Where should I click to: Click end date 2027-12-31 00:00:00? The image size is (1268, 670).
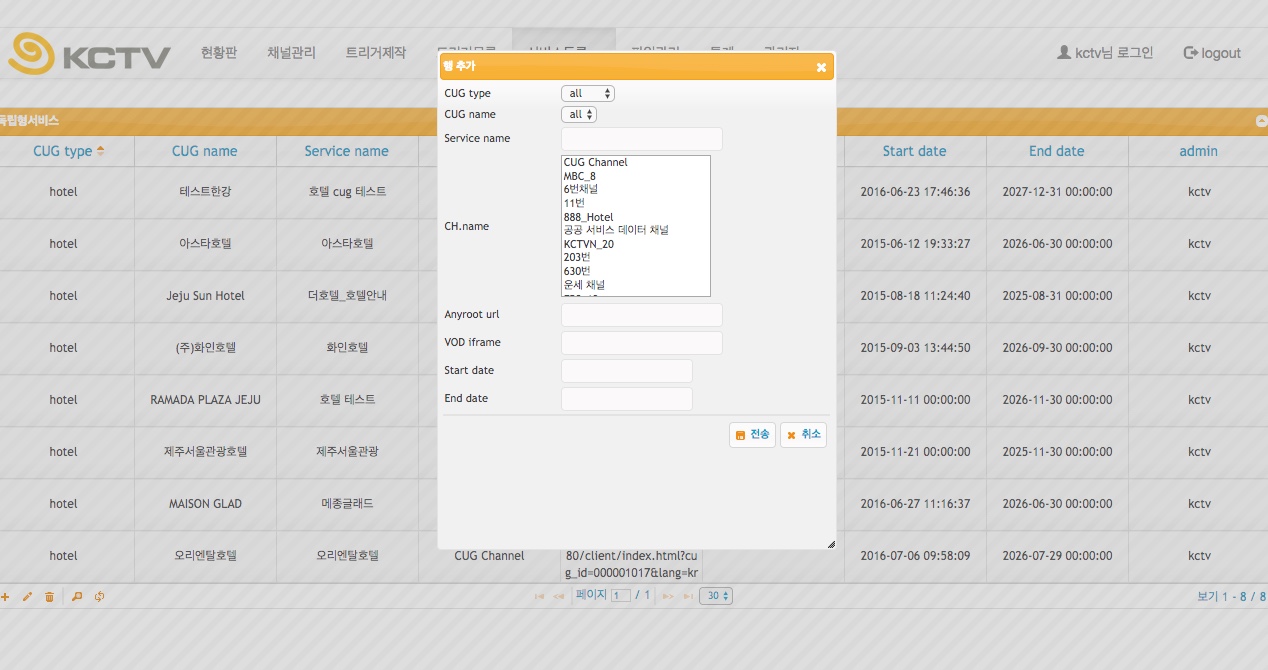[x=1057, y=192]
